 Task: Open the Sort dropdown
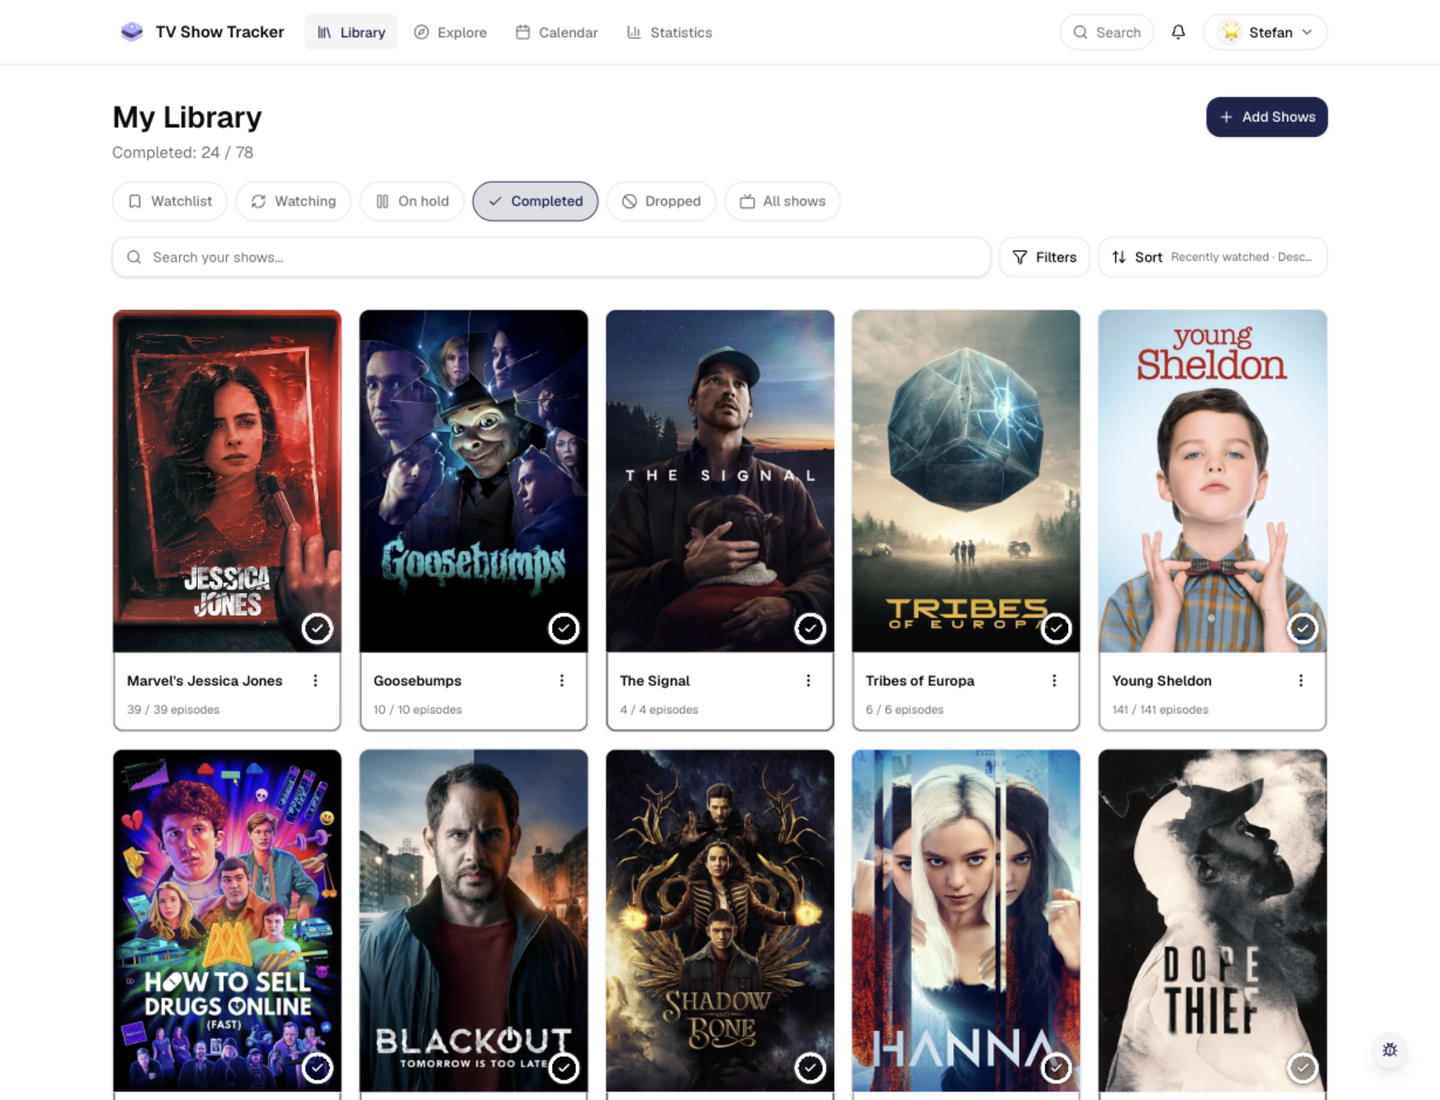coord(1212,257)
